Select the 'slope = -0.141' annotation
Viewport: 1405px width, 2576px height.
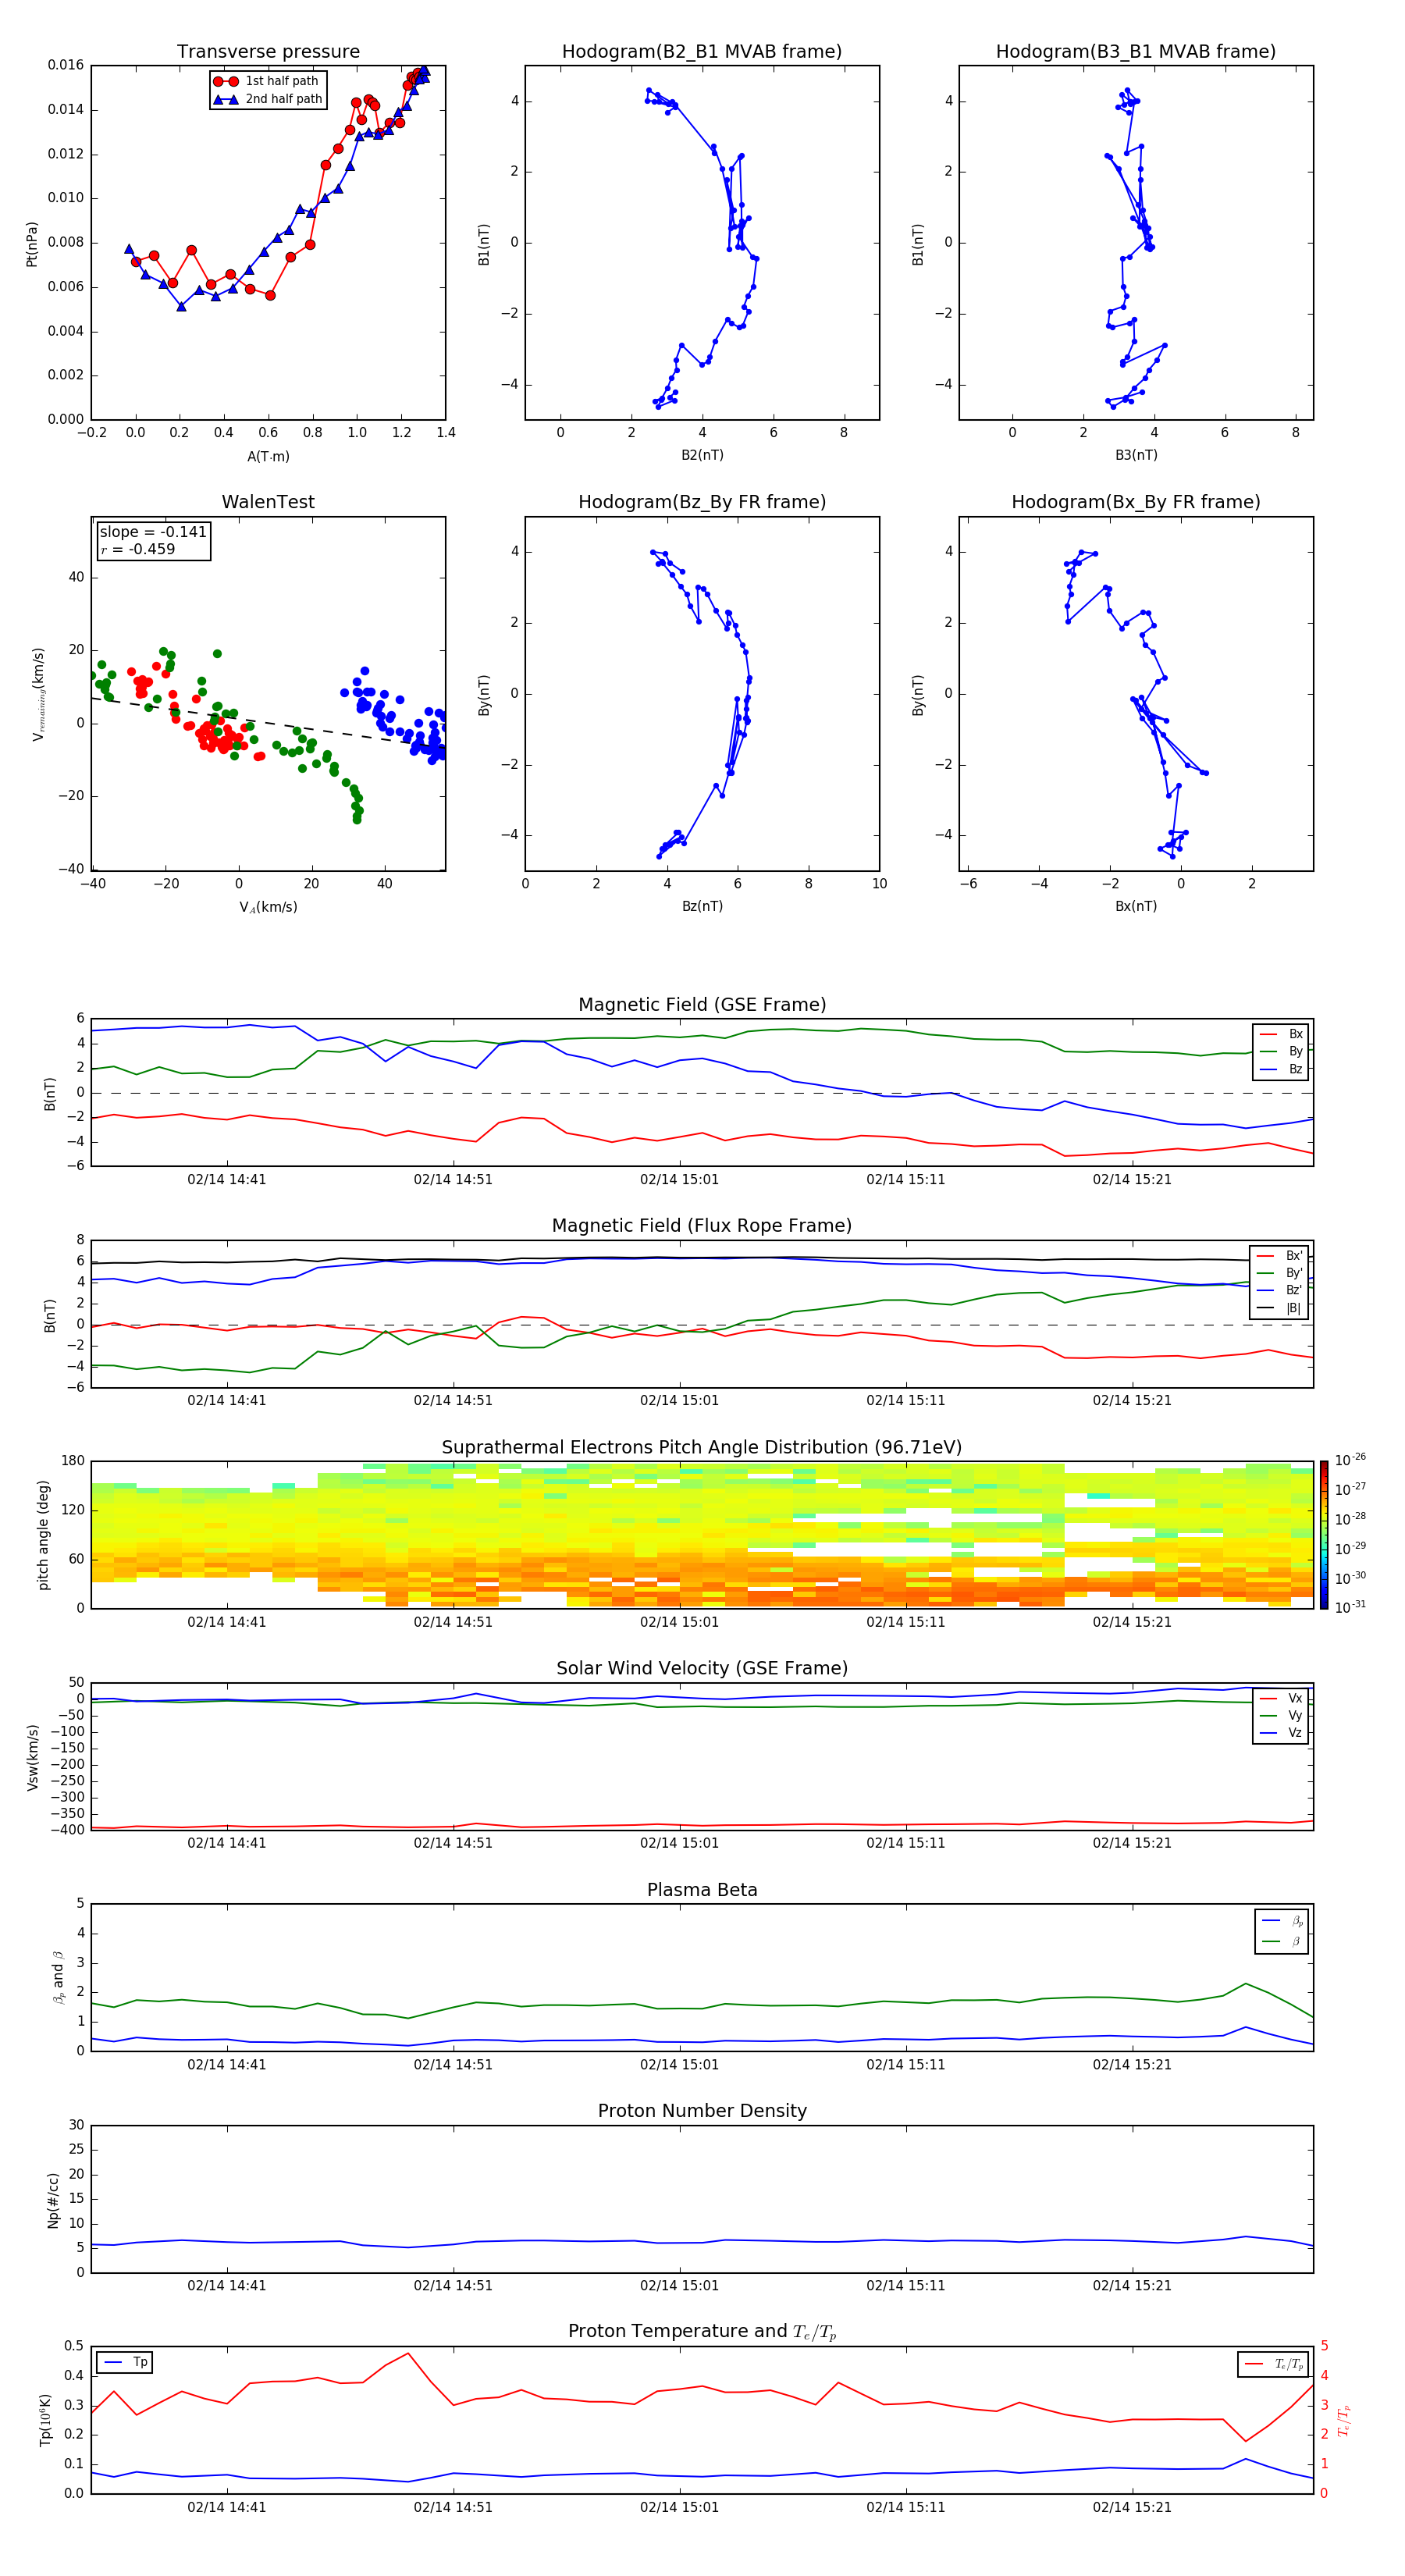click(153, 532)
